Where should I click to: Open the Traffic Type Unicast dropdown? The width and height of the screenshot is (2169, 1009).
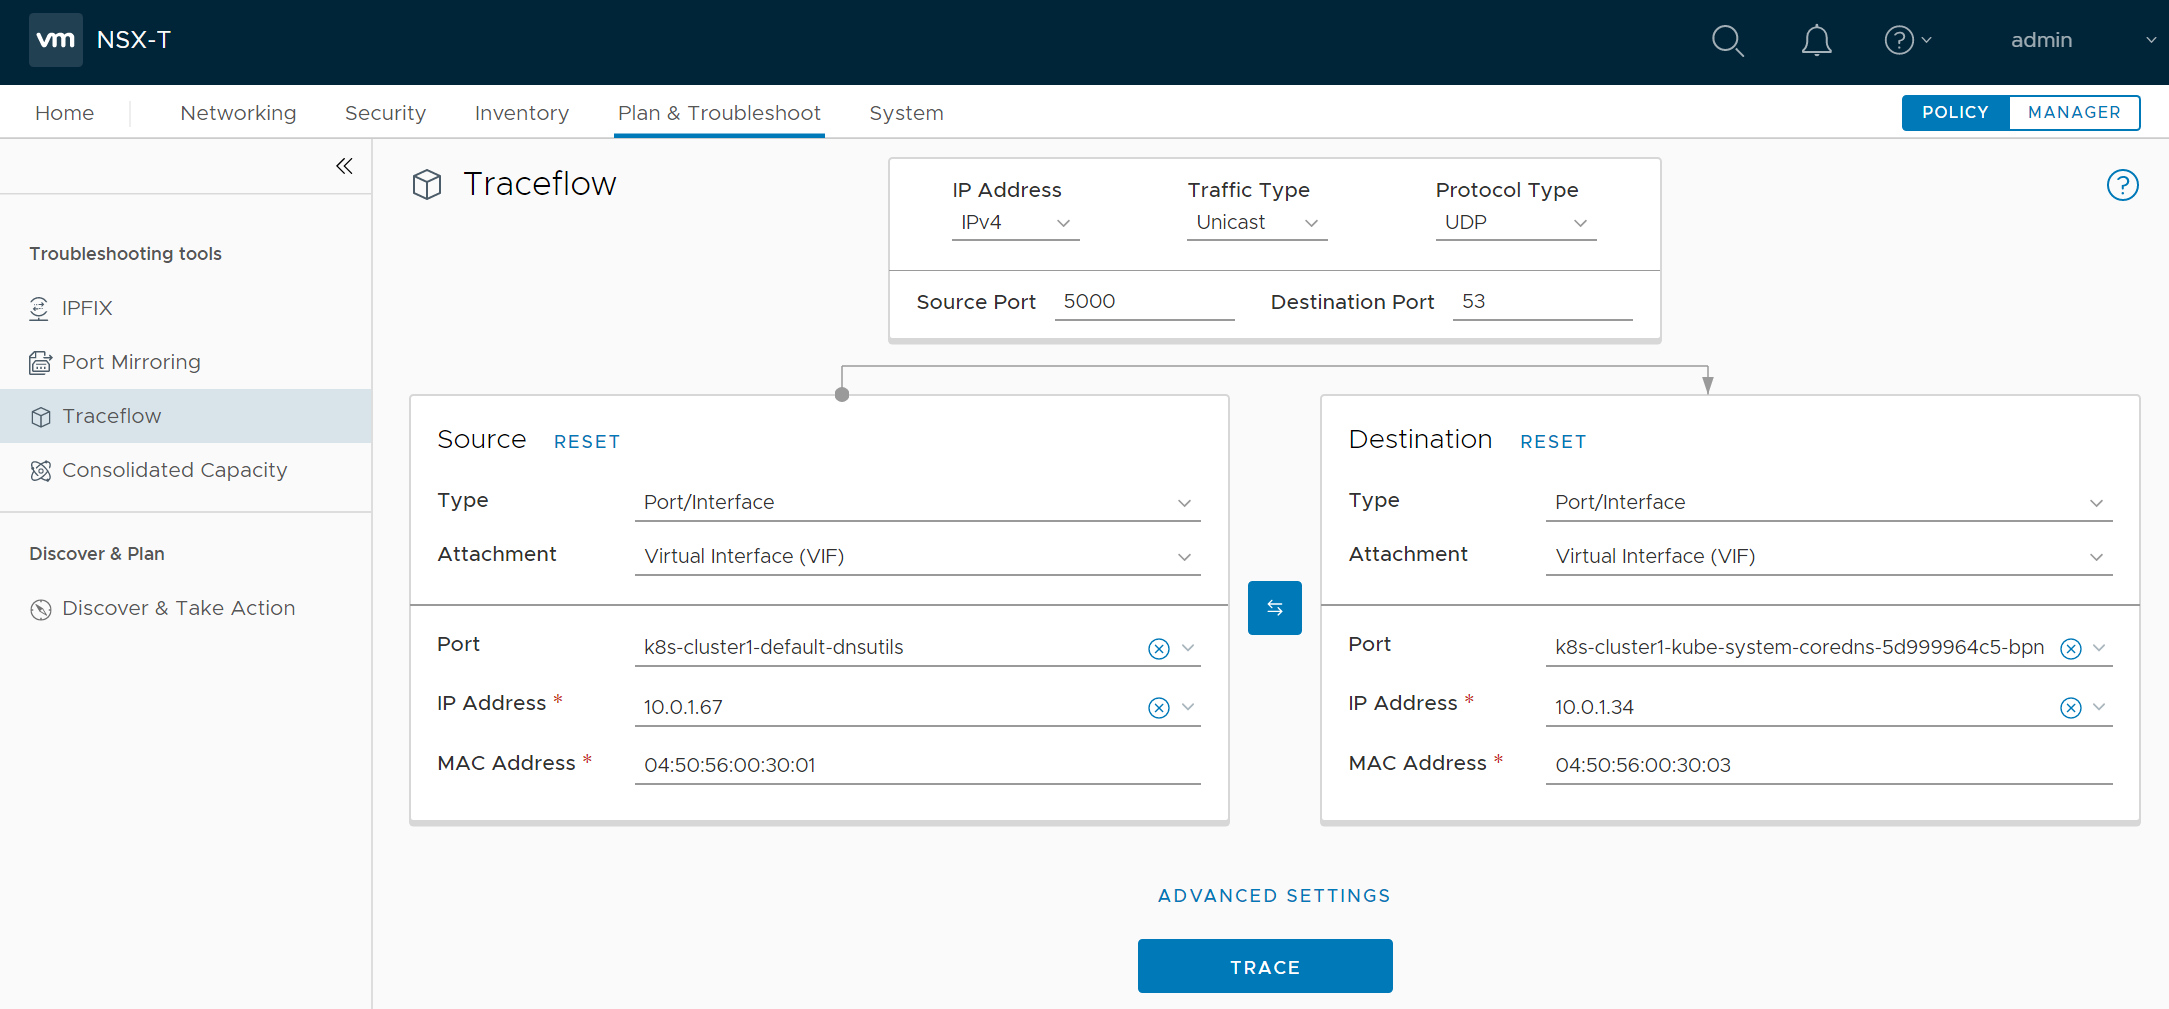click(1257, 223)
